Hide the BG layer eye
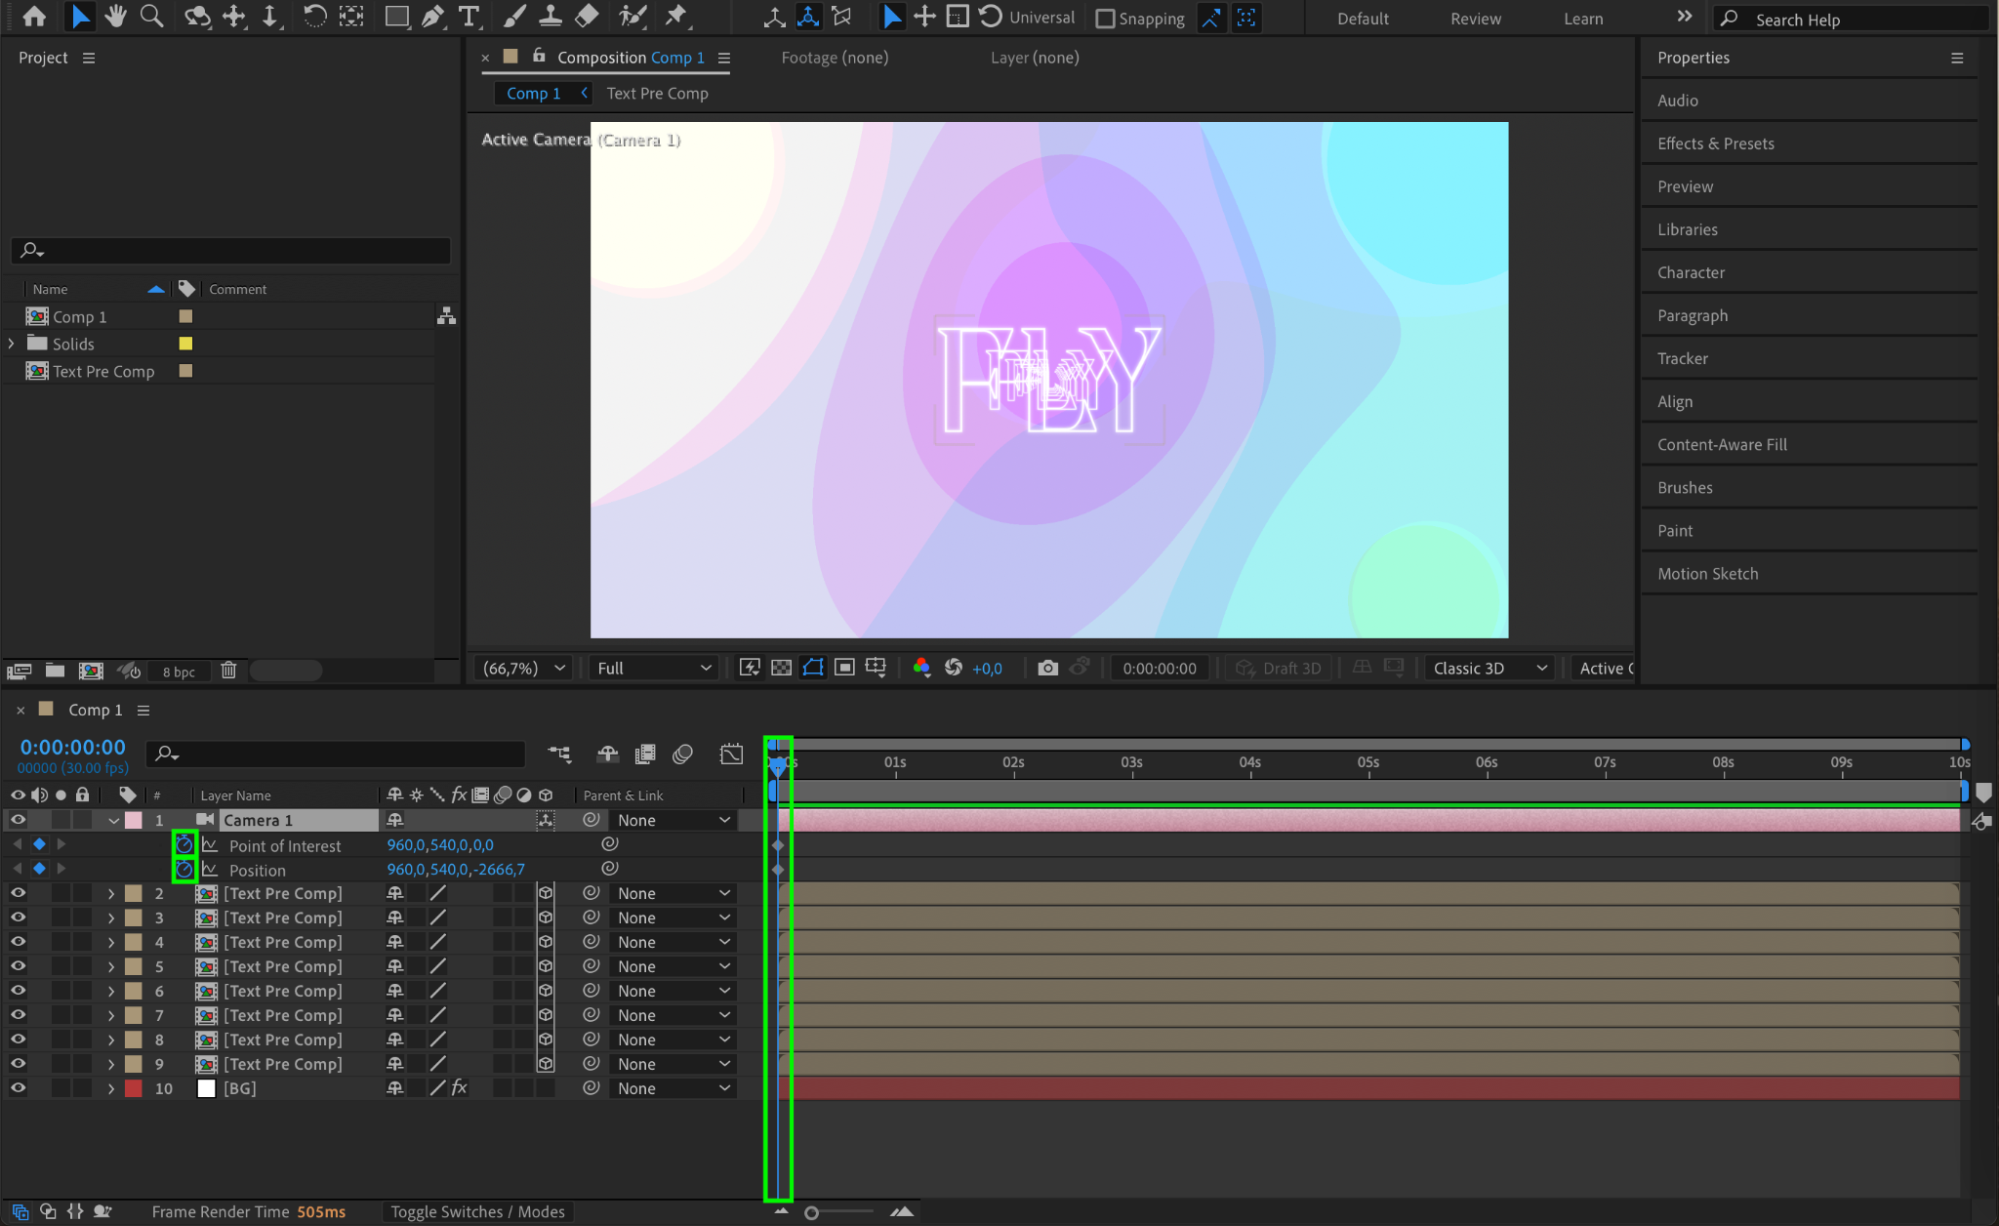 coord(18,1088)
